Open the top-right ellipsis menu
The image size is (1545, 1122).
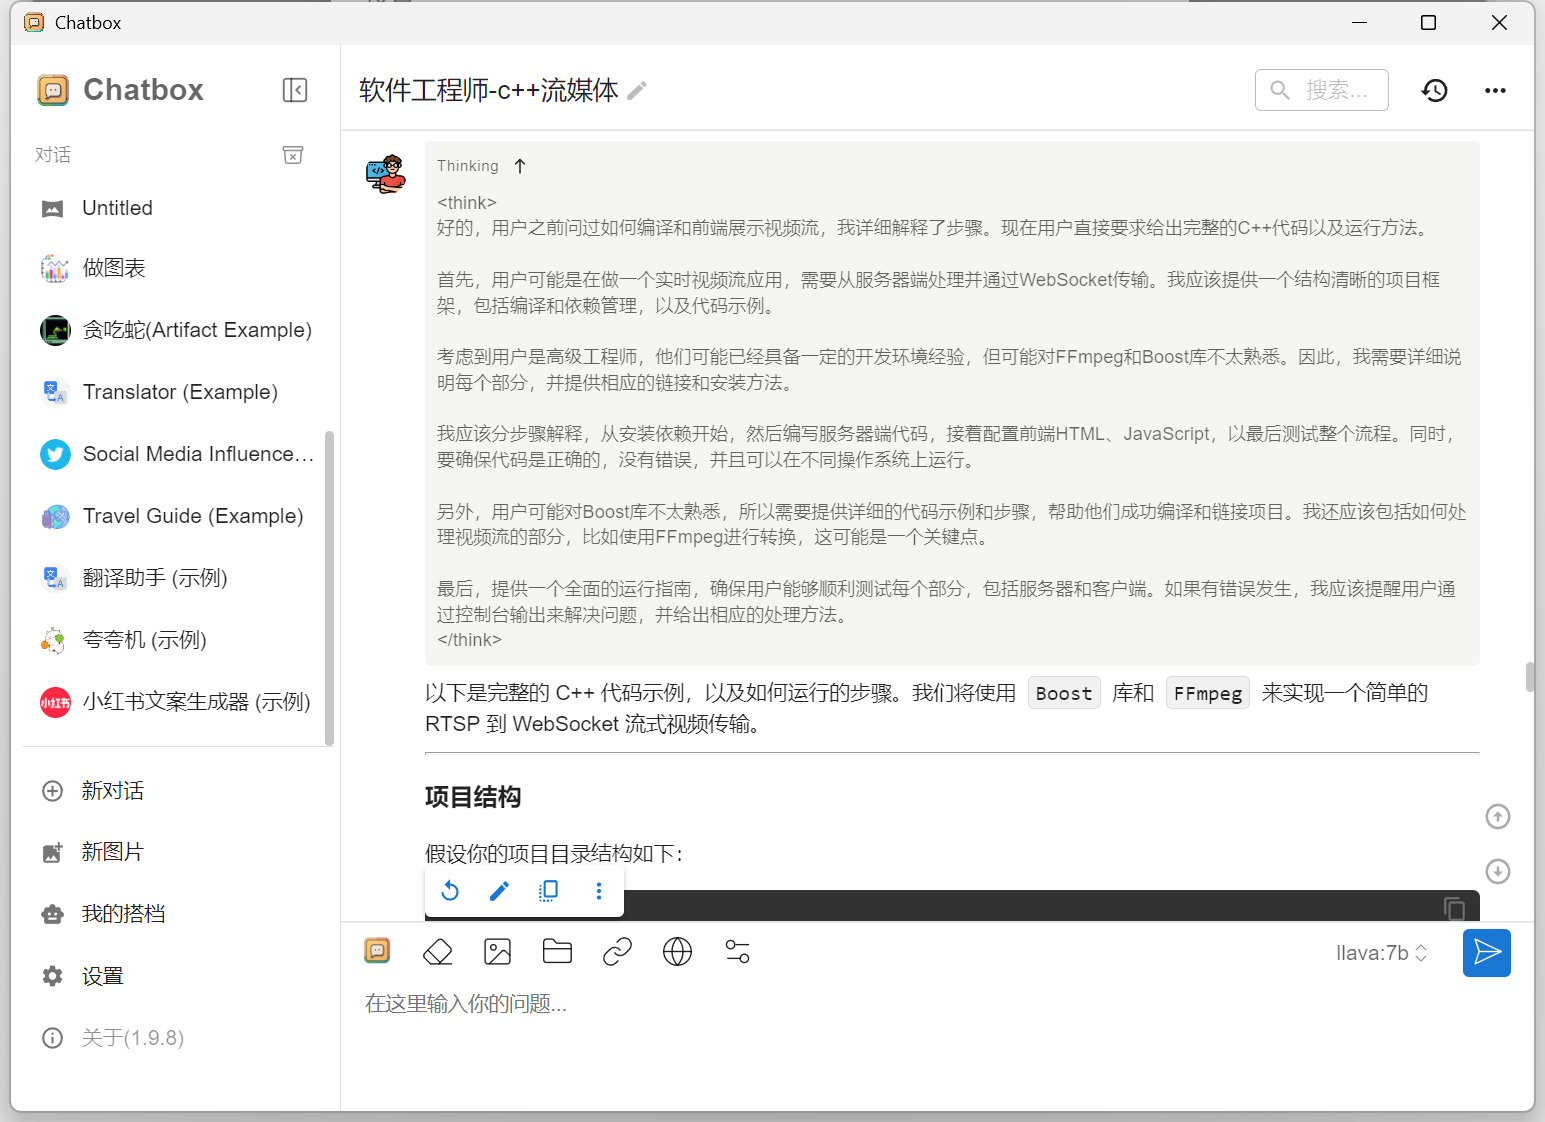click(1495, 90)
